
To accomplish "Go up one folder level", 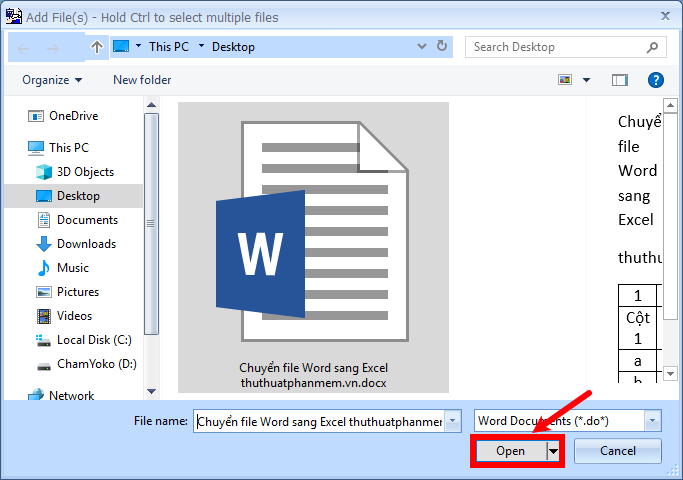I will point(97,47).
